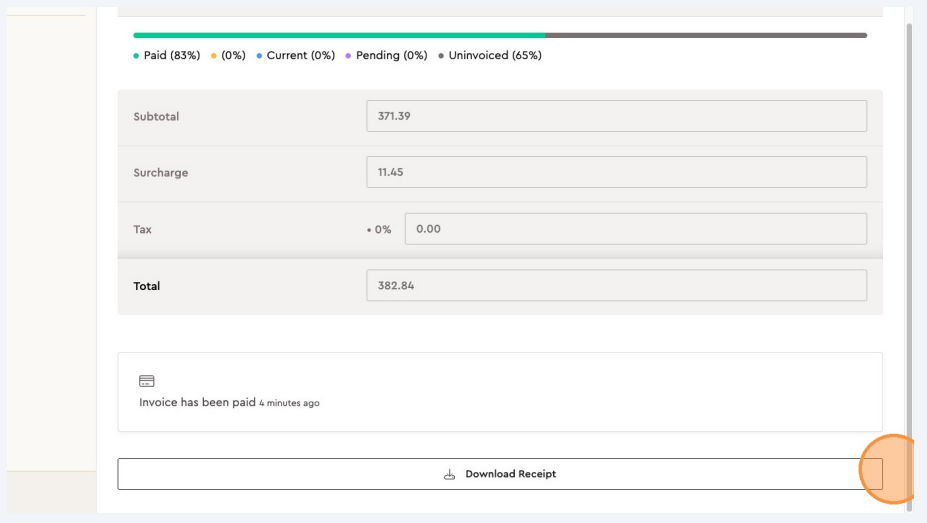Click the Uninvoiced (65%) legend label

click(x=495, y=56)
